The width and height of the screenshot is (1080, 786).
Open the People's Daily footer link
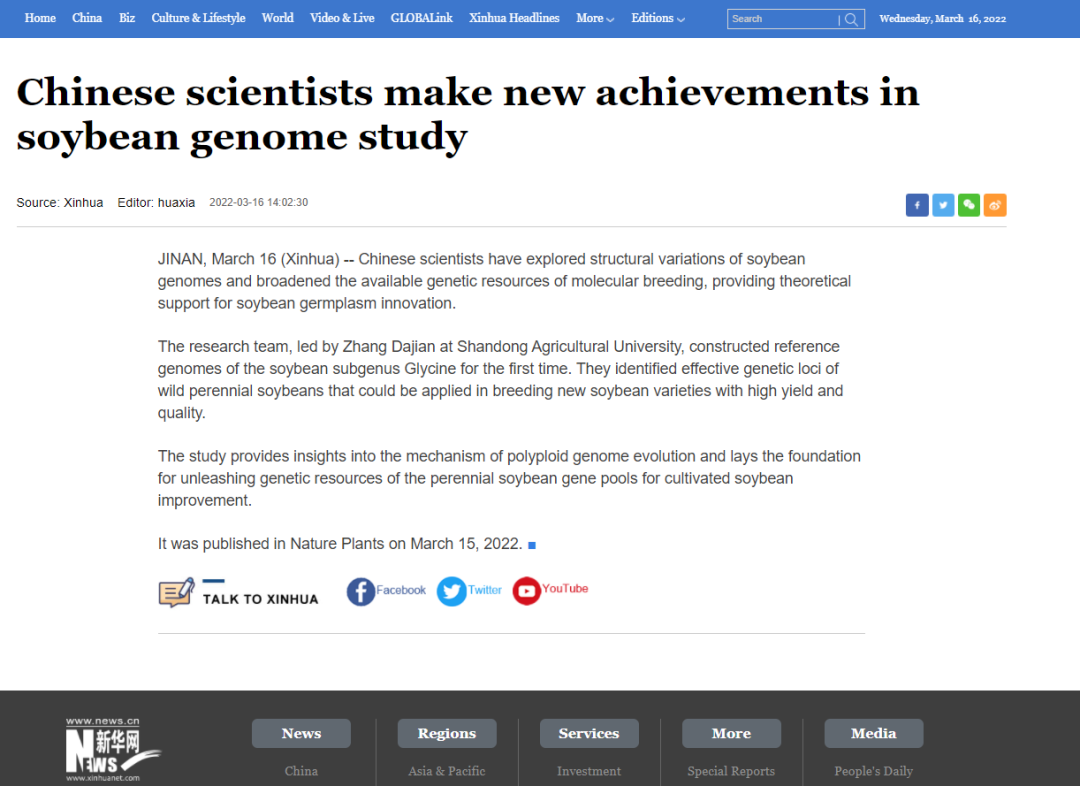873,772
